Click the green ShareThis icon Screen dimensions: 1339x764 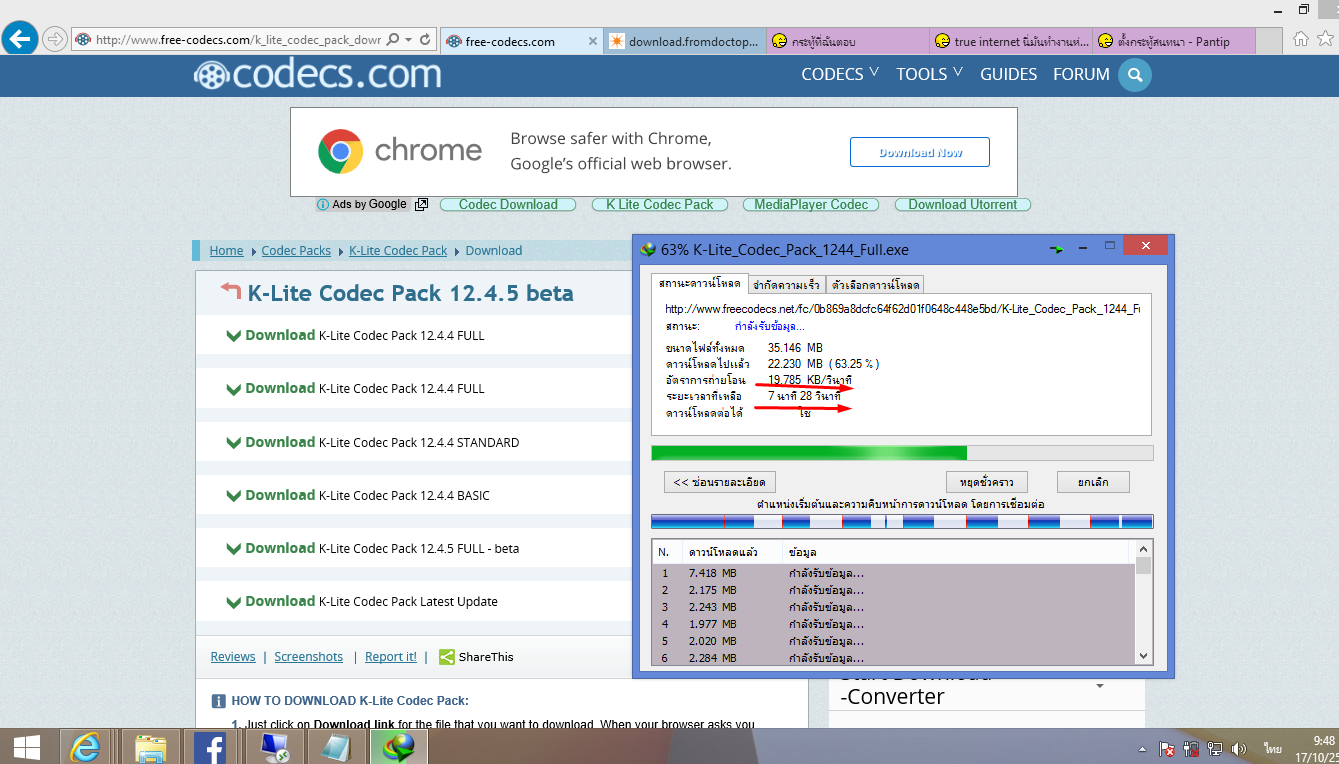coord(447,657)
